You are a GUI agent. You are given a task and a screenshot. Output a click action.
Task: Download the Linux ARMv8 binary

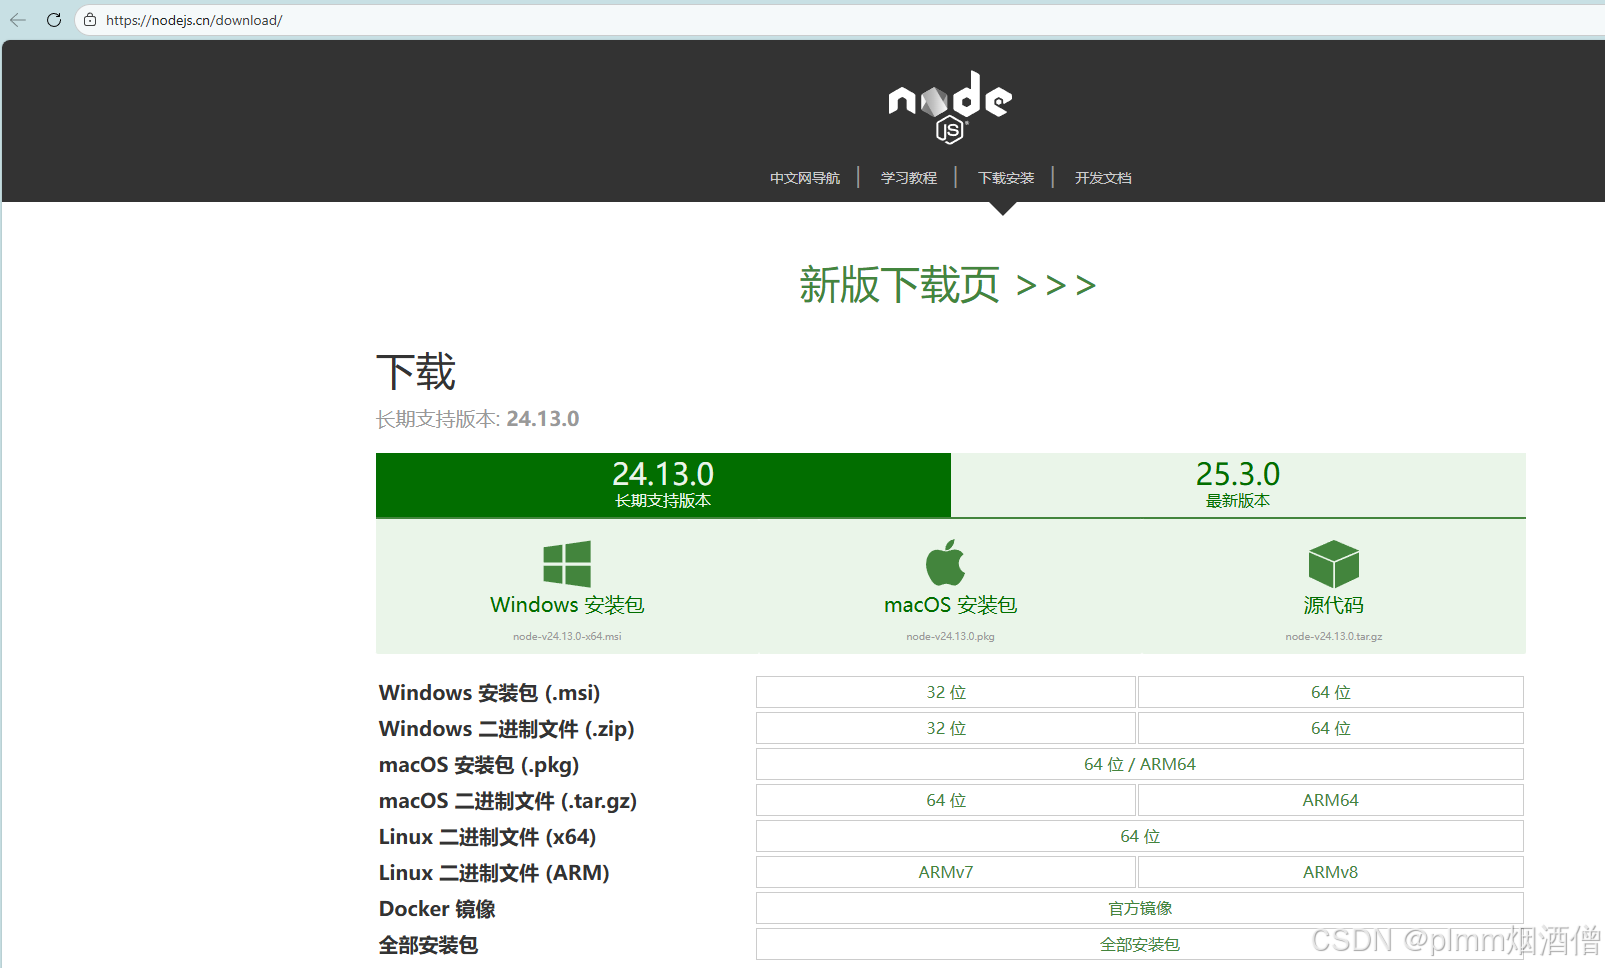[x=1331, y=872]
